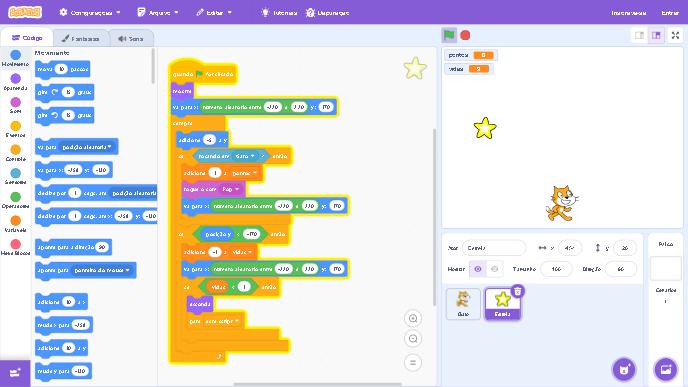Open the choose a sprite button

624,369
